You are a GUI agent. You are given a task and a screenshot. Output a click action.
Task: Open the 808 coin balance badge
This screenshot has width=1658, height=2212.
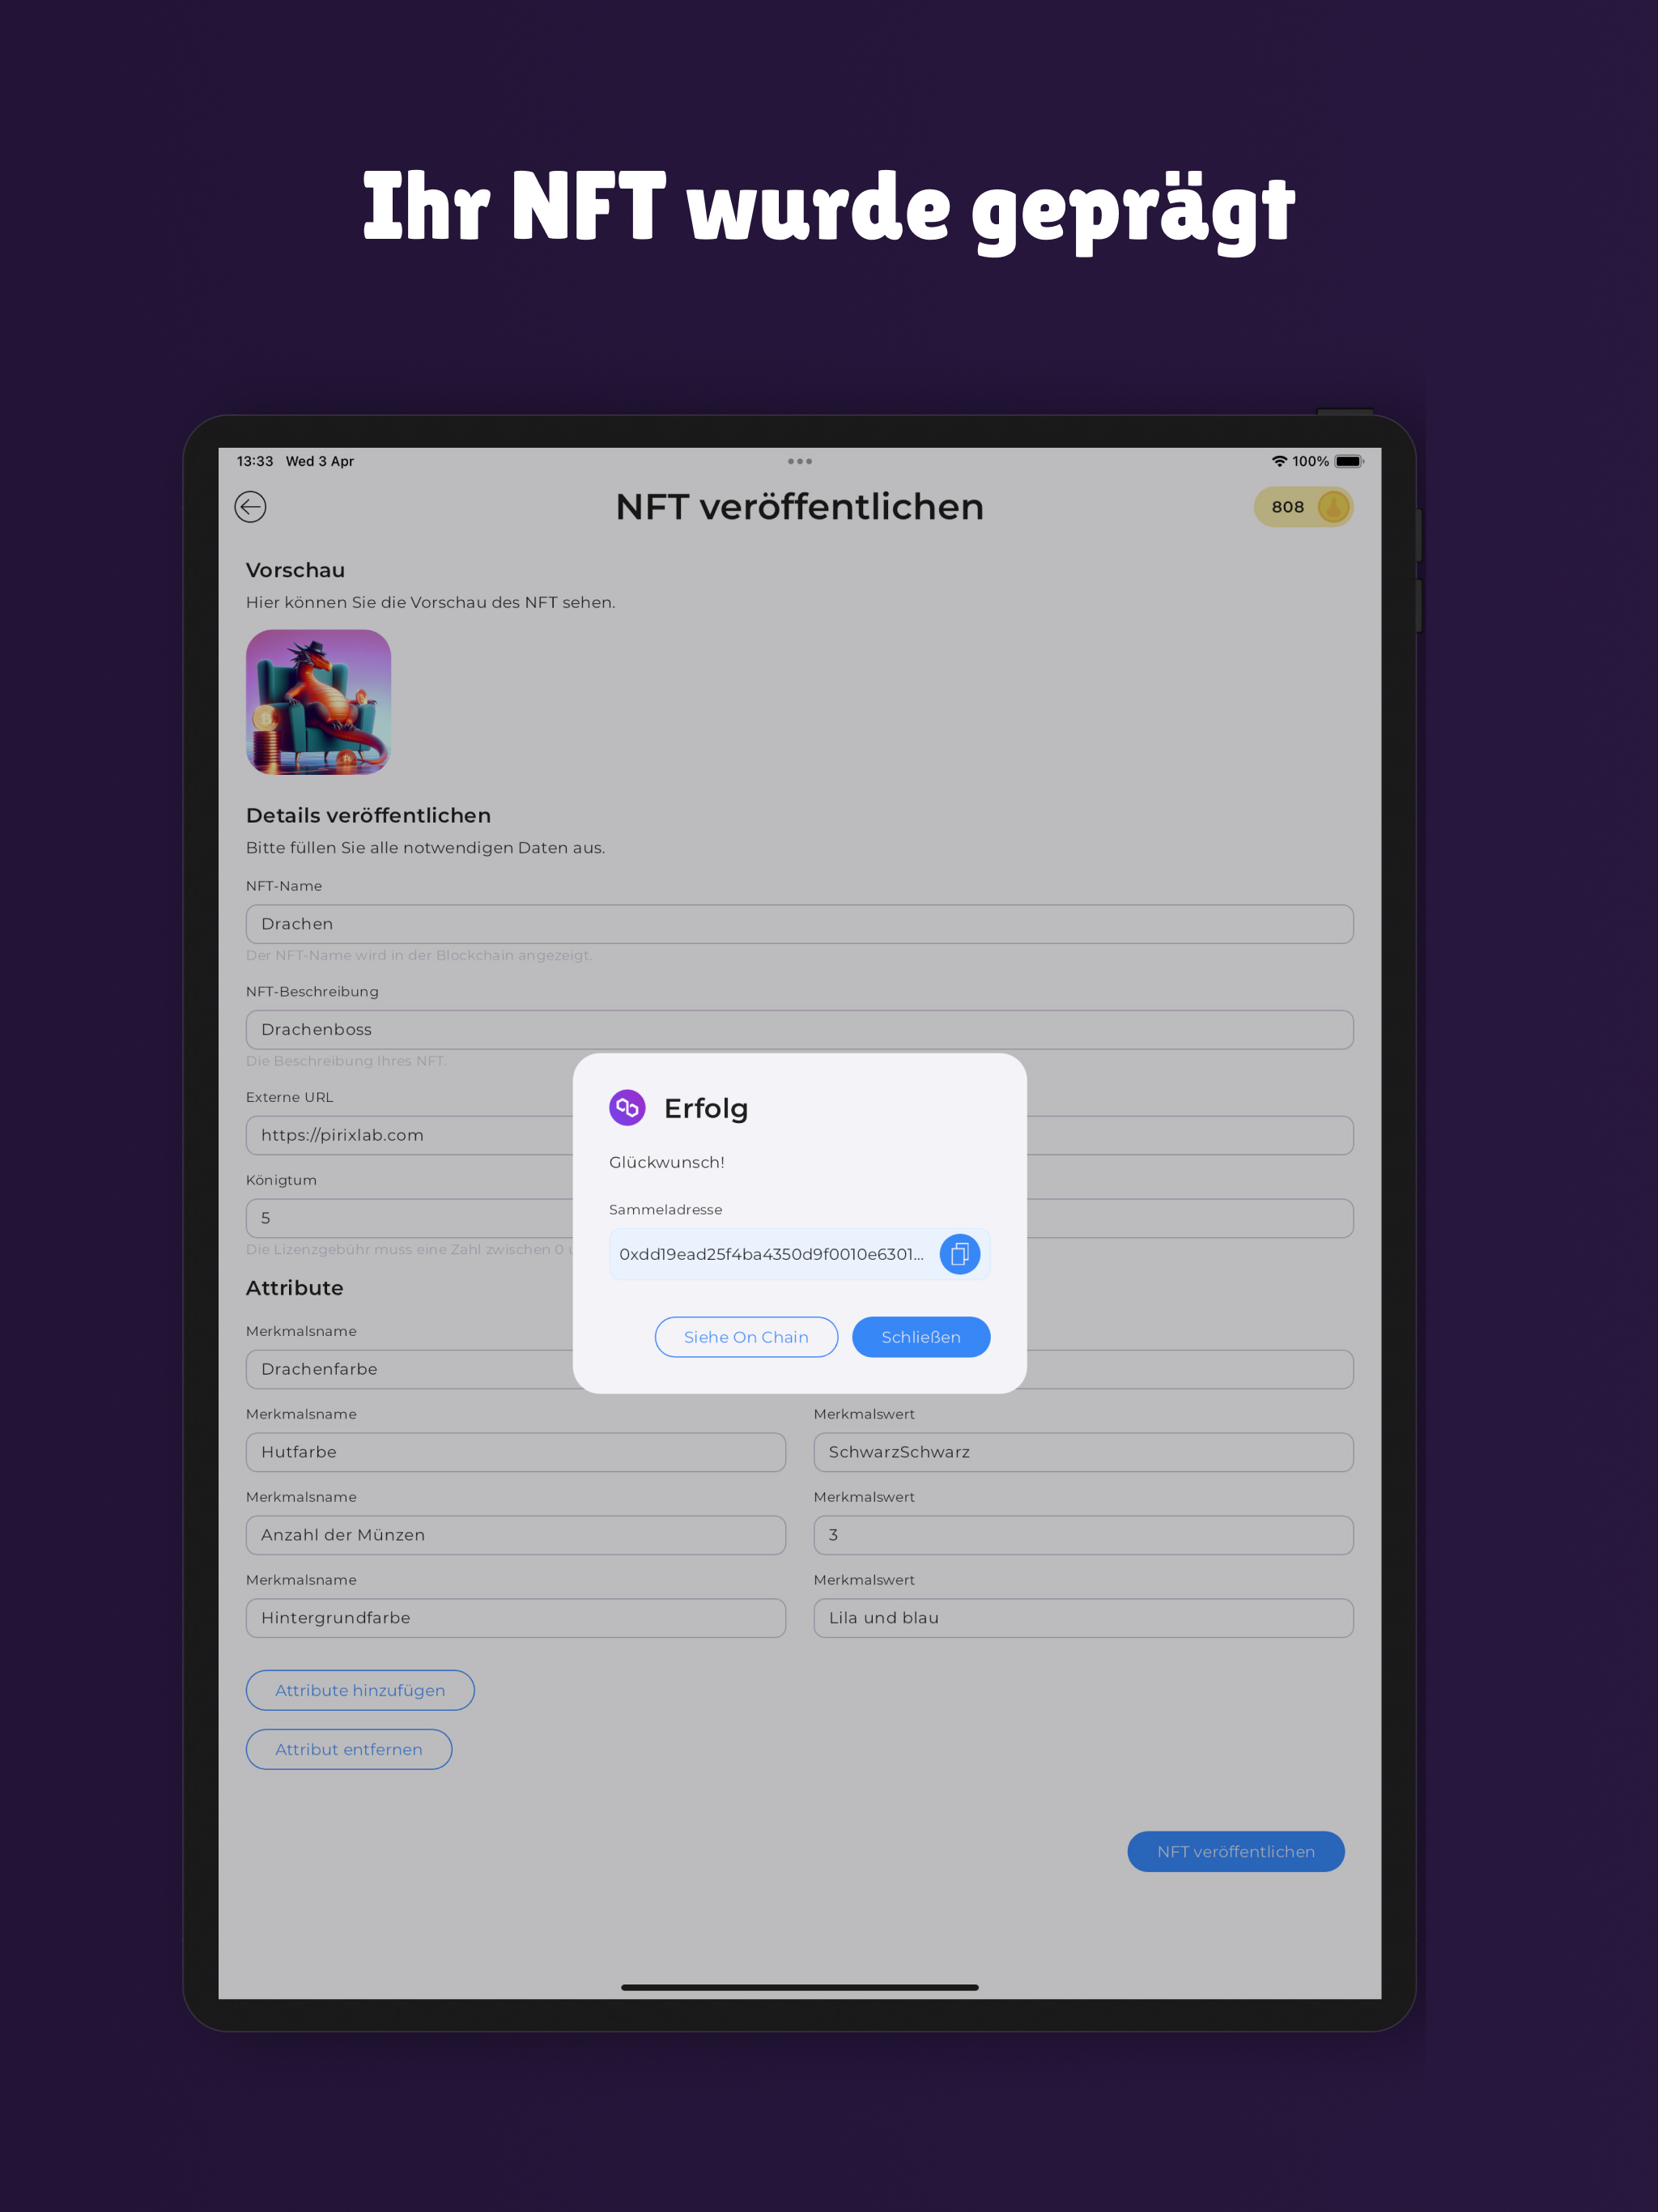pos(1303,507)
